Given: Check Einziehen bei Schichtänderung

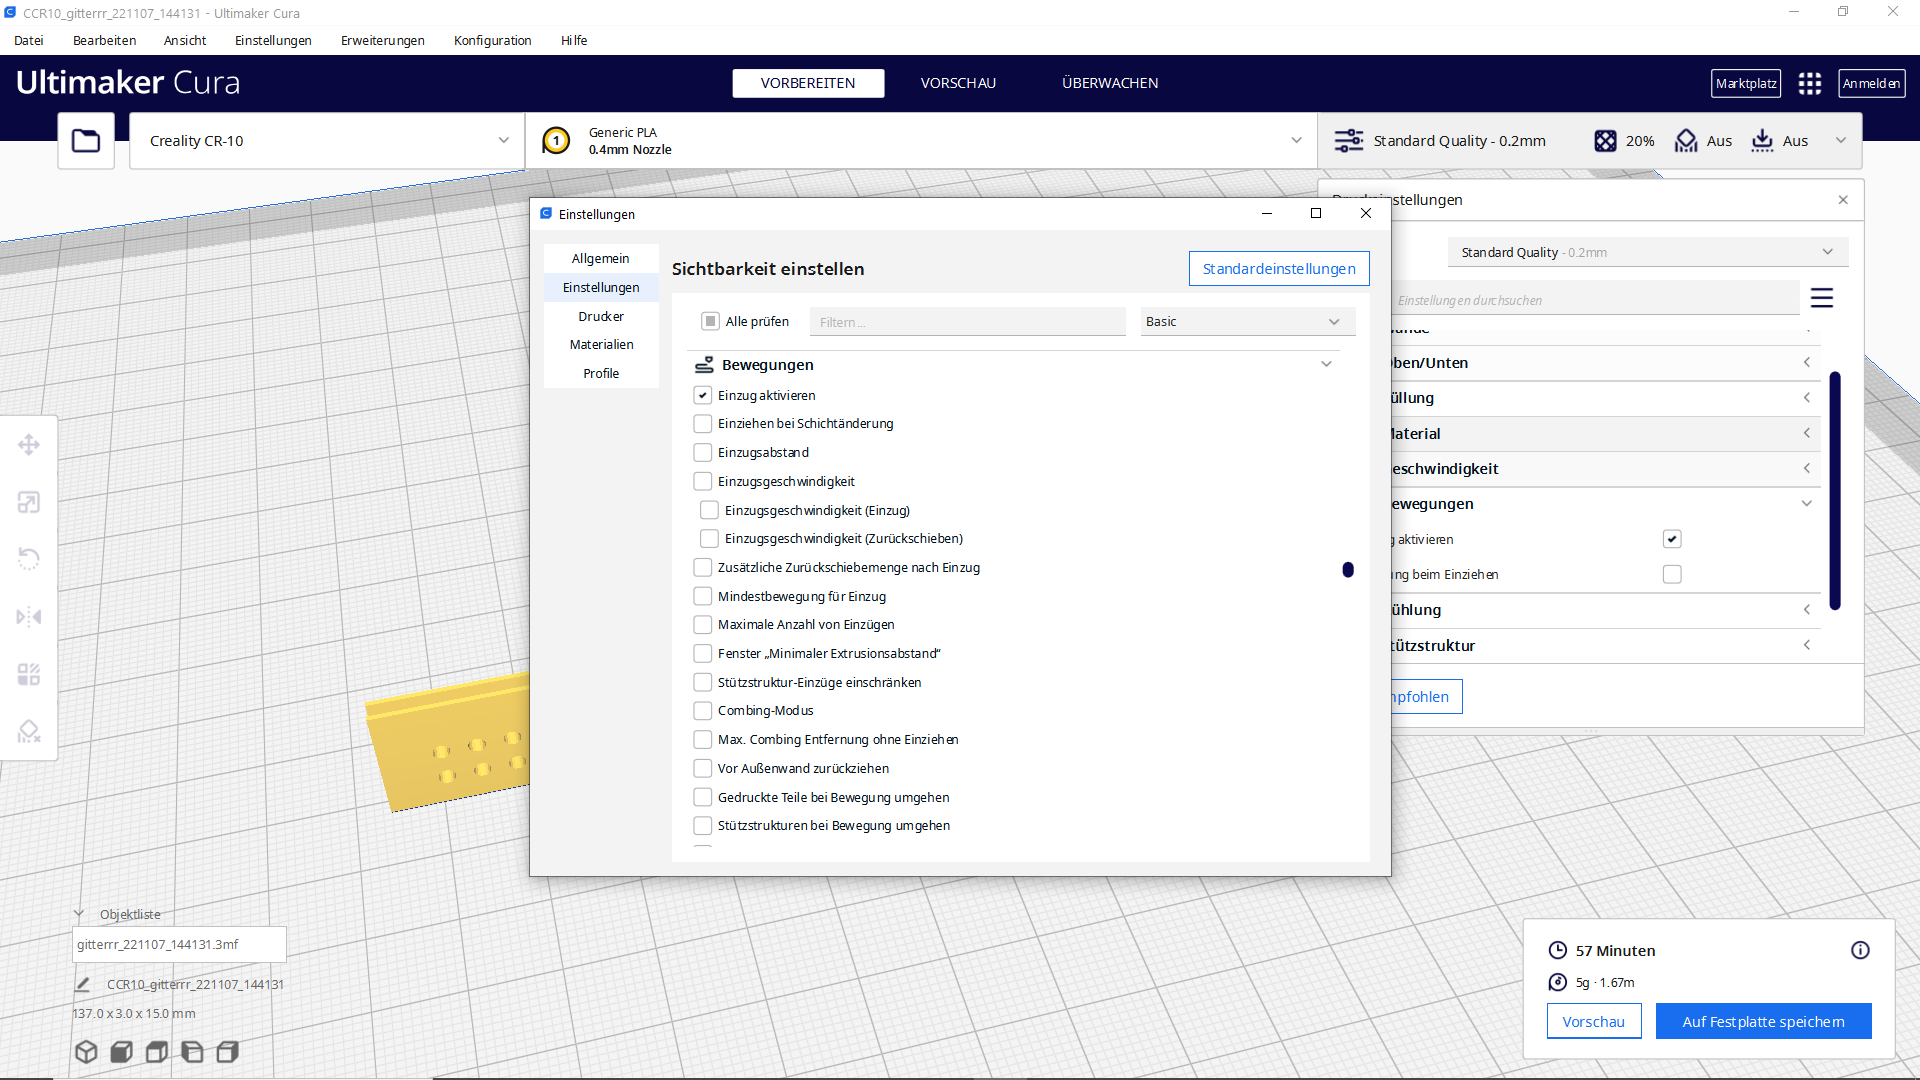Looking at the screenshot, I should (703, 424).
